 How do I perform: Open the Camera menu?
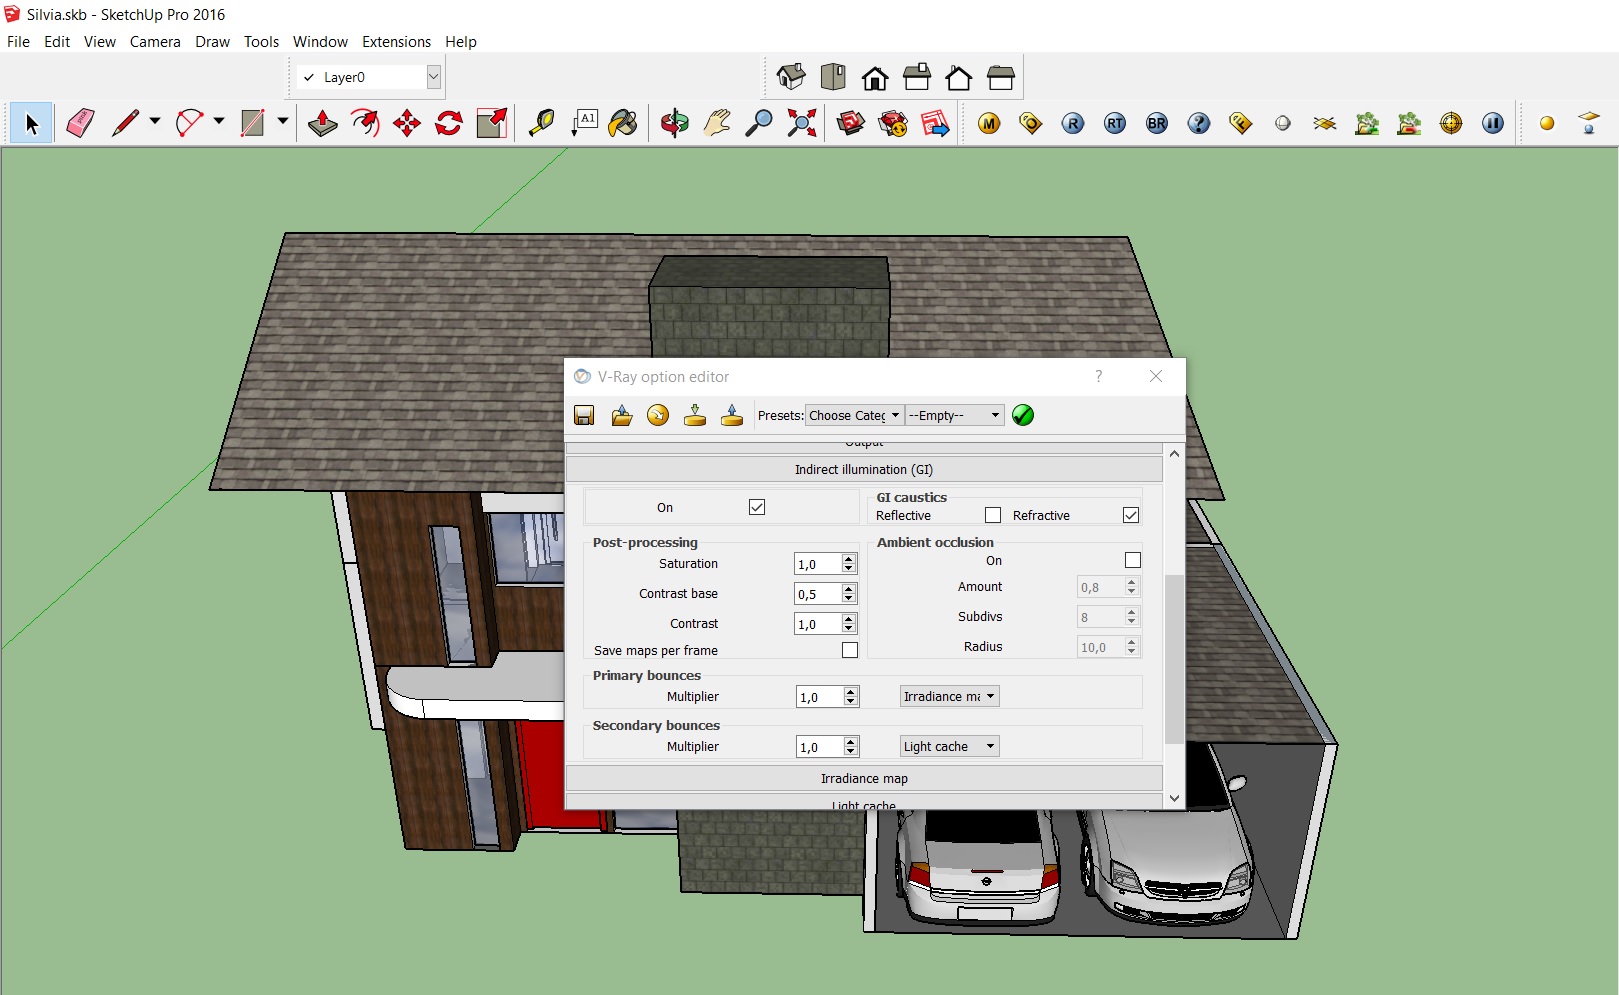pos(155,42)
